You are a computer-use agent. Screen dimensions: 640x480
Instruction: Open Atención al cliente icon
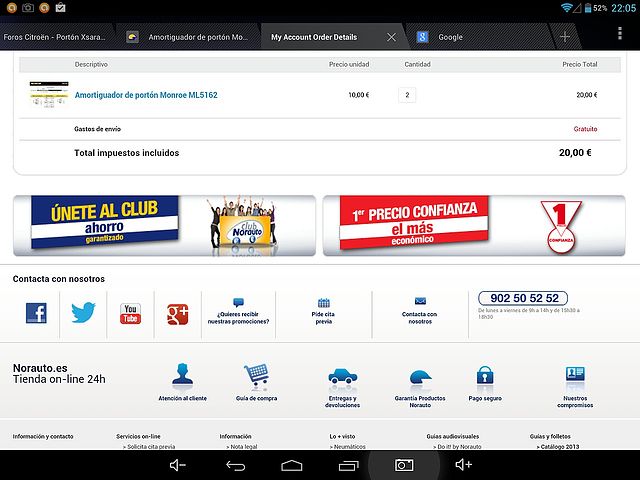coord(182,376)
